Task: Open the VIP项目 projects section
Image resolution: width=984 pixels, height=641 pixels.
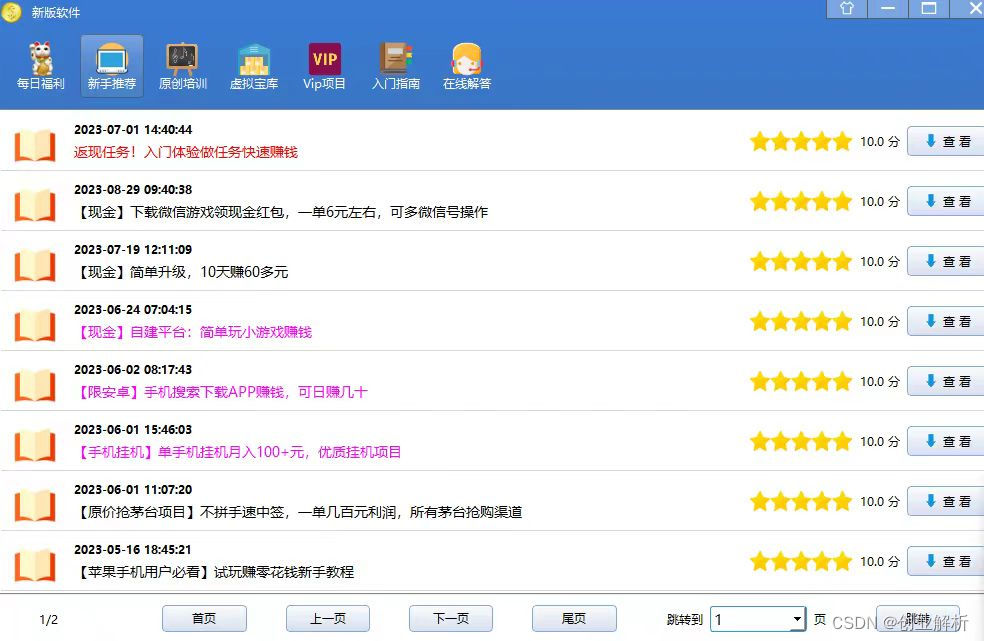Action: (x=323, y=65)
